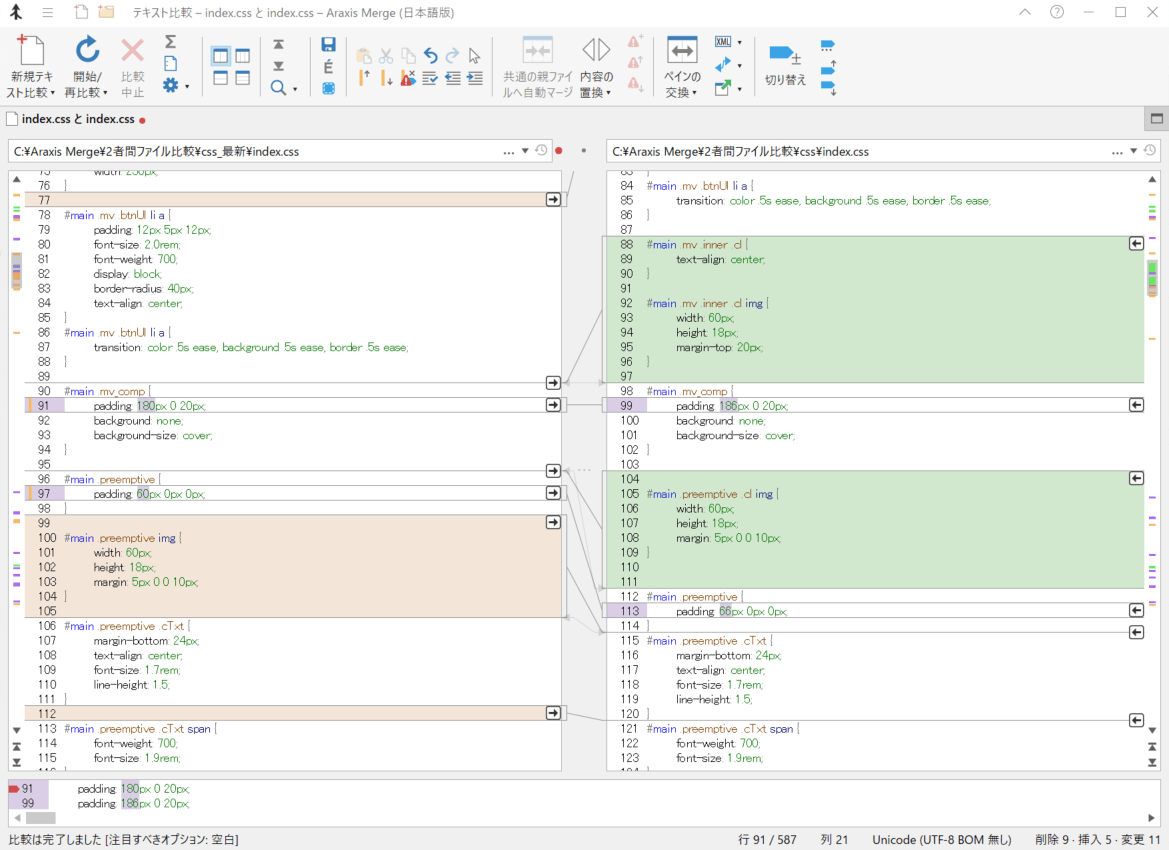Image resolution: width=1169 pixels, height=850 pixels.
Task: Open the help question mark icon
Action: click(x=1057, y=12)
